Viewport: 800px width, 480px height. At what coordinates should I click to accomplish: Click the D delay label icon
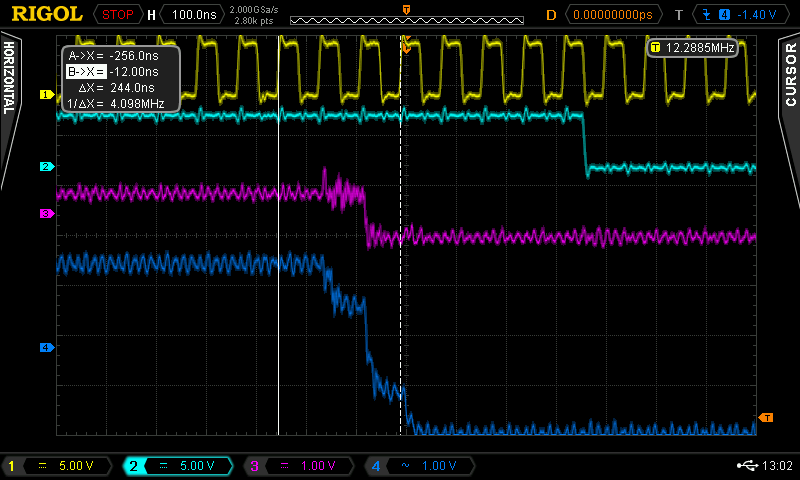click(551, 15)
